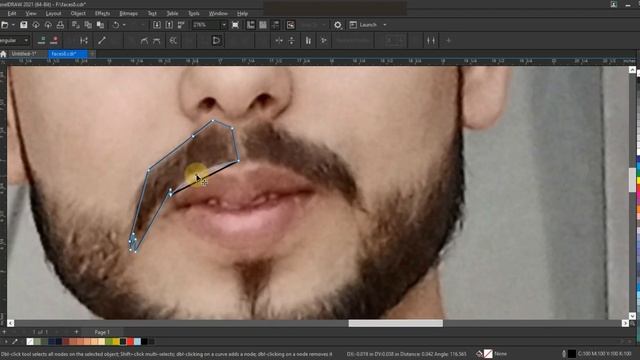Image resolution: width=640 pixels, height=360 pixels.
Task: Click the Welcome screen home icon
Action: click(x=3, y=54)
